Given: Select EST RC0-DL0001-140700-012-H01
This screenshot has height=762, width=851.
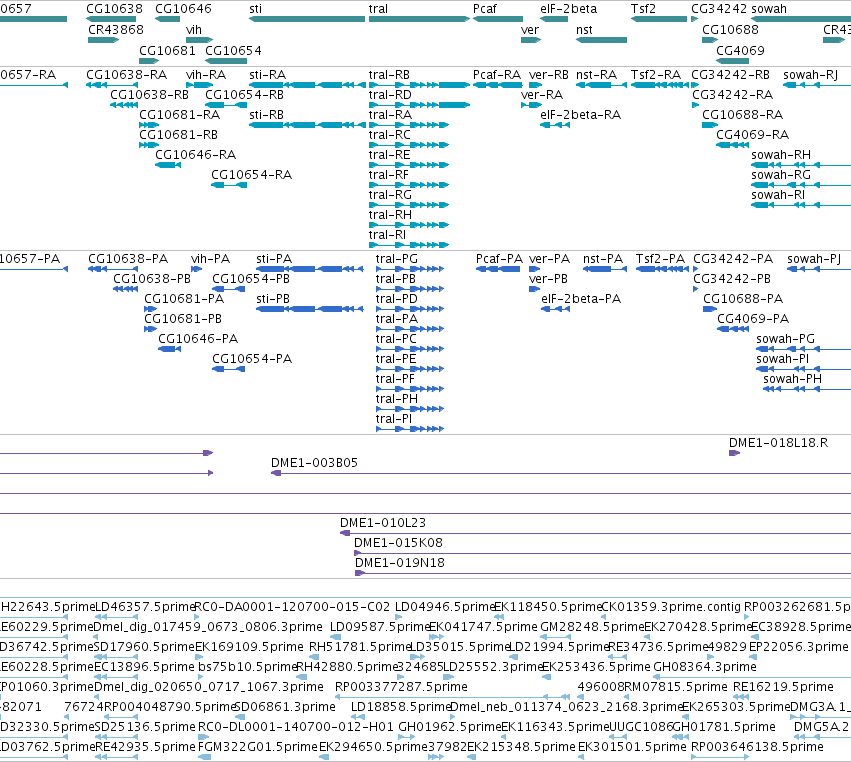Looking at the screenshot, I should tap(204, 737).
